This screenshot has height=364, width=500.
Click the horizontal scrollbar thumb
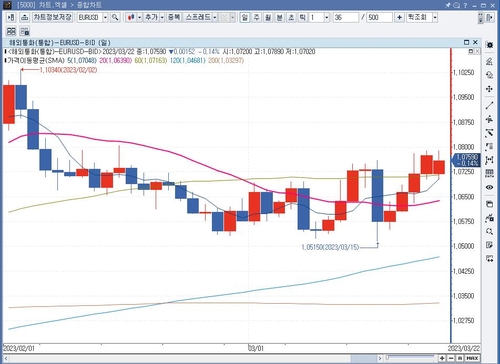363,358
